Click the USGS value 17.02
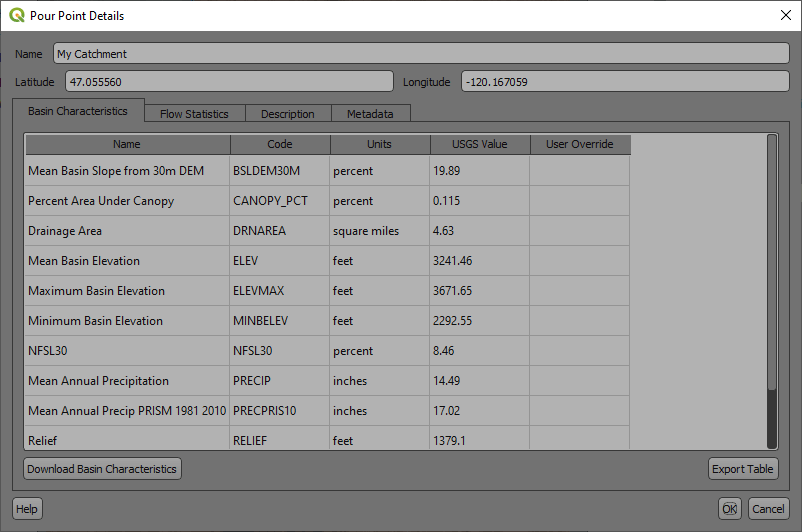 tap(479, 411)
